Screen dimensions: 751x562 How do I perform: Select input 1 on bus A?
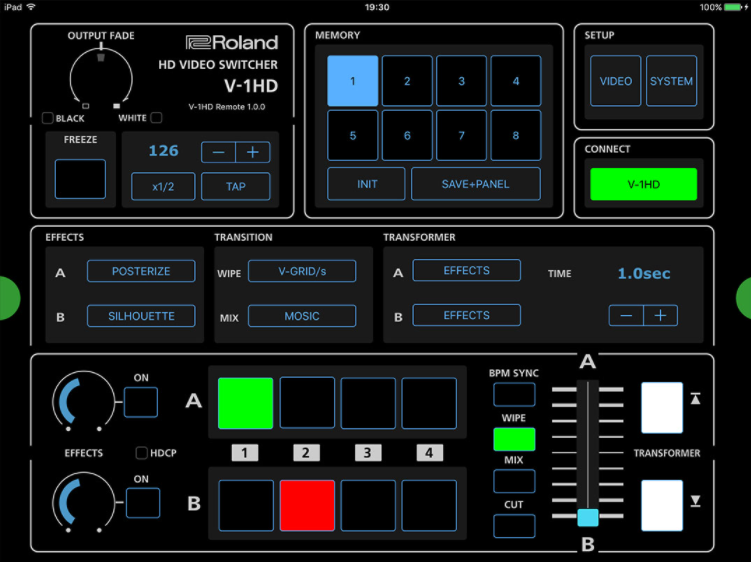(246, 403)
